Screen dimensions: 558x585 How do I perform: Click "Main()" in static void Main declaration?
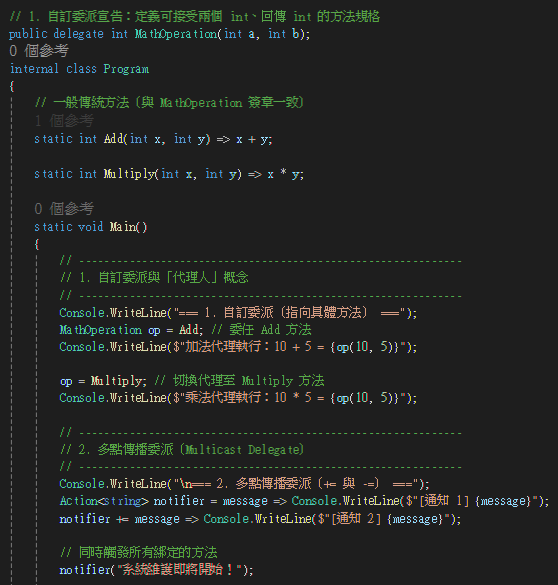click(x=128, y=227)
